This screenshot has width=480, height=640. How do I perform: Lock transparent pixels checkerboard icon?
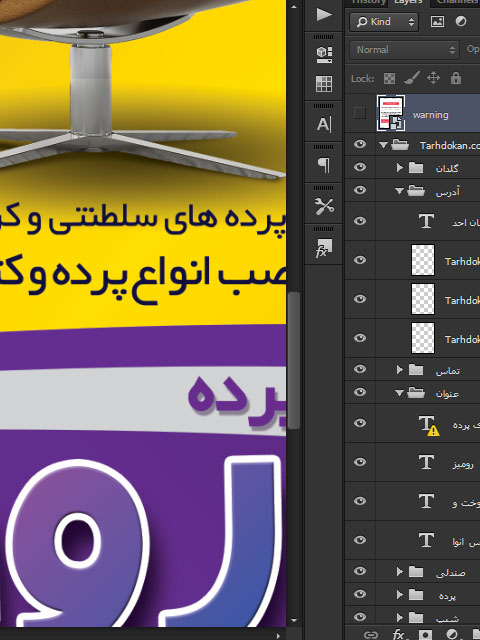click(389, 78)
